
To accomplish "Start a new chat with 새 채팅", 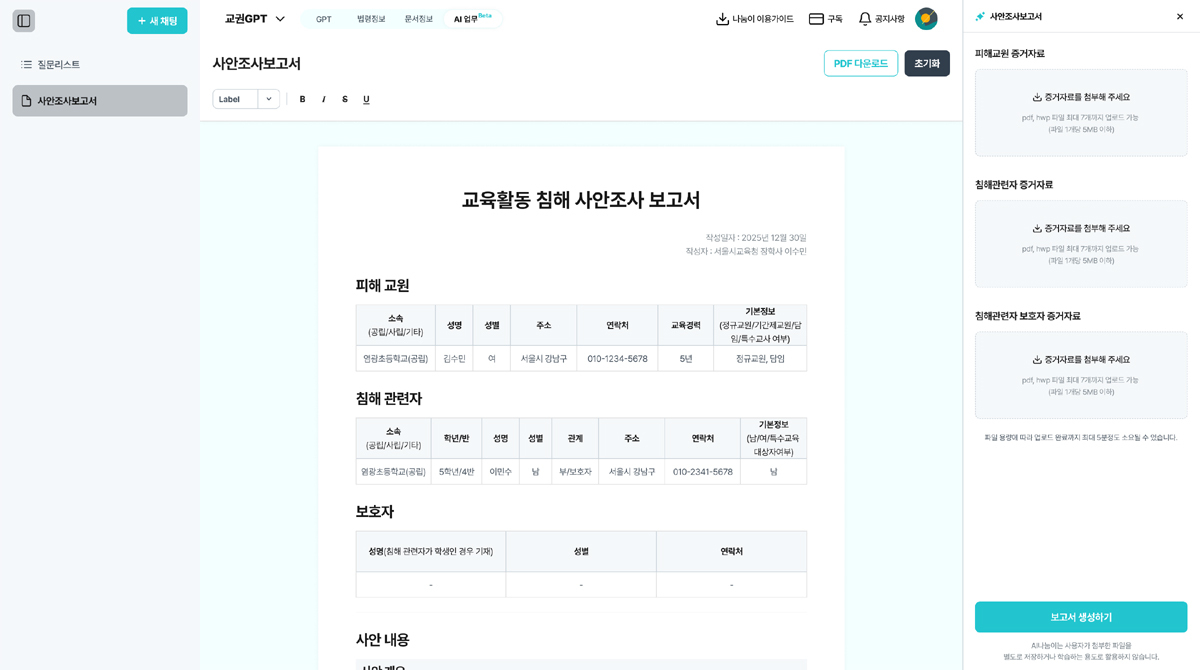I will (157, 20).
